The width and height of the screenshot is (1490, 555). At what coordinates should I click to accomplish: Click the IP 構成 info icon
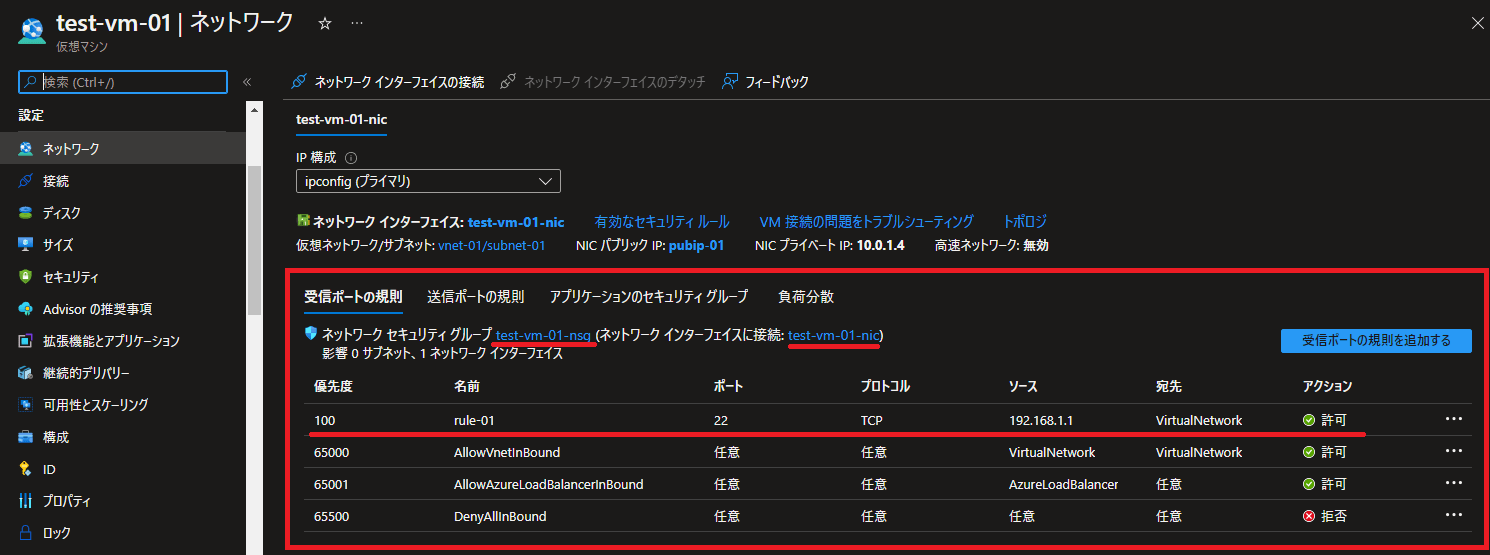[x=351, y=158]
